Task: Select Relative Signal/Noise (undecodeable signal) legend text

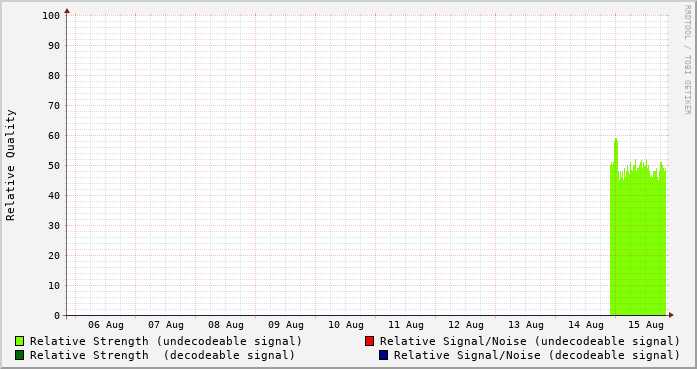Action: pos(530,341)
